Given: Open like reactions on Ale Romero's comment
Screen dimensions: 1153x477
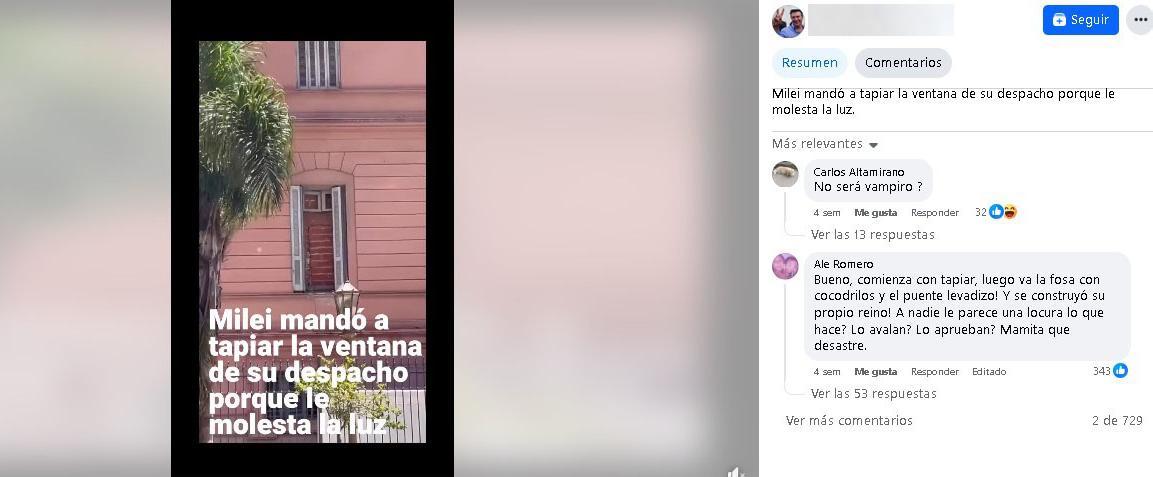Looking at the screenshot, I should click(x=1110, y=371).
